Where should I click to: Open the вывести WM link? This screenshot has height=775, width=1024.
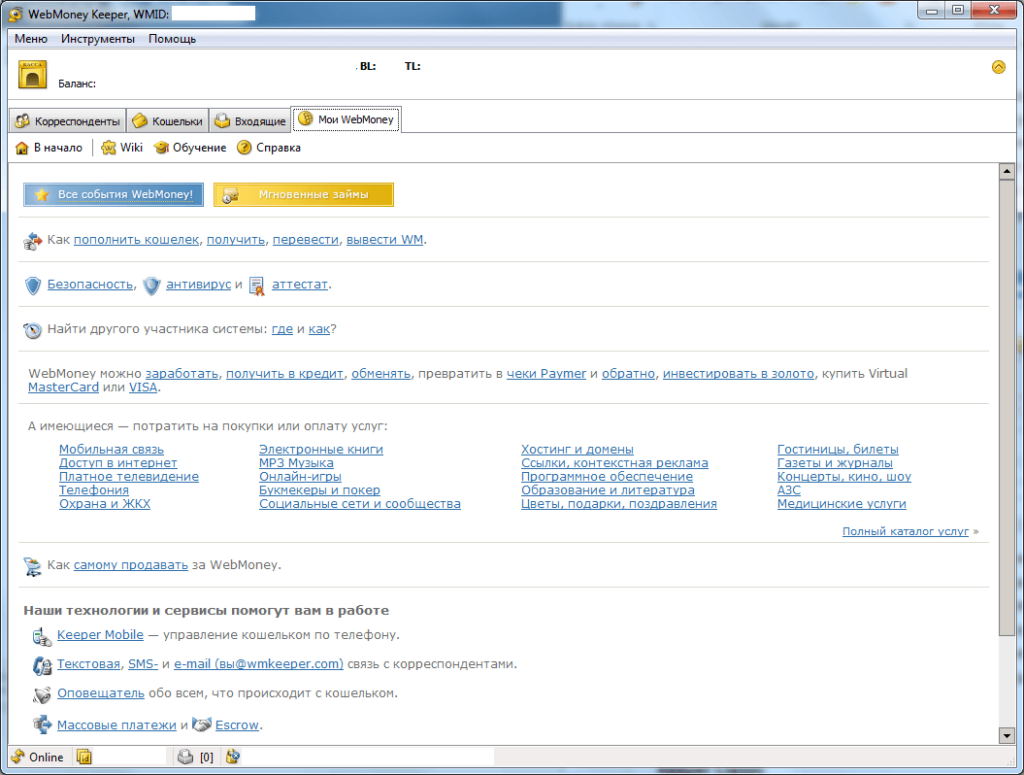tap(385, 240)
